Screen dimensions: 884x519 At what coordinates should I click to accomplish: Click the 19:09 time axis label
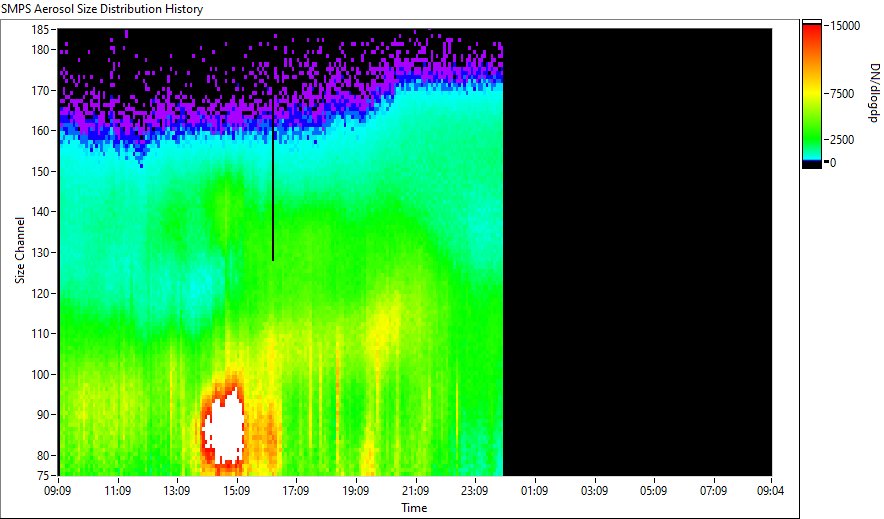click(x=355, y=491)
